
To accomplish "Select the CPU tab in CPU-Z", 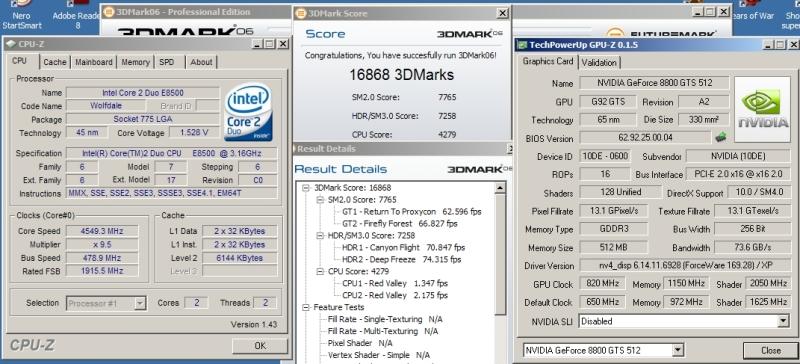I will point(19,61).
